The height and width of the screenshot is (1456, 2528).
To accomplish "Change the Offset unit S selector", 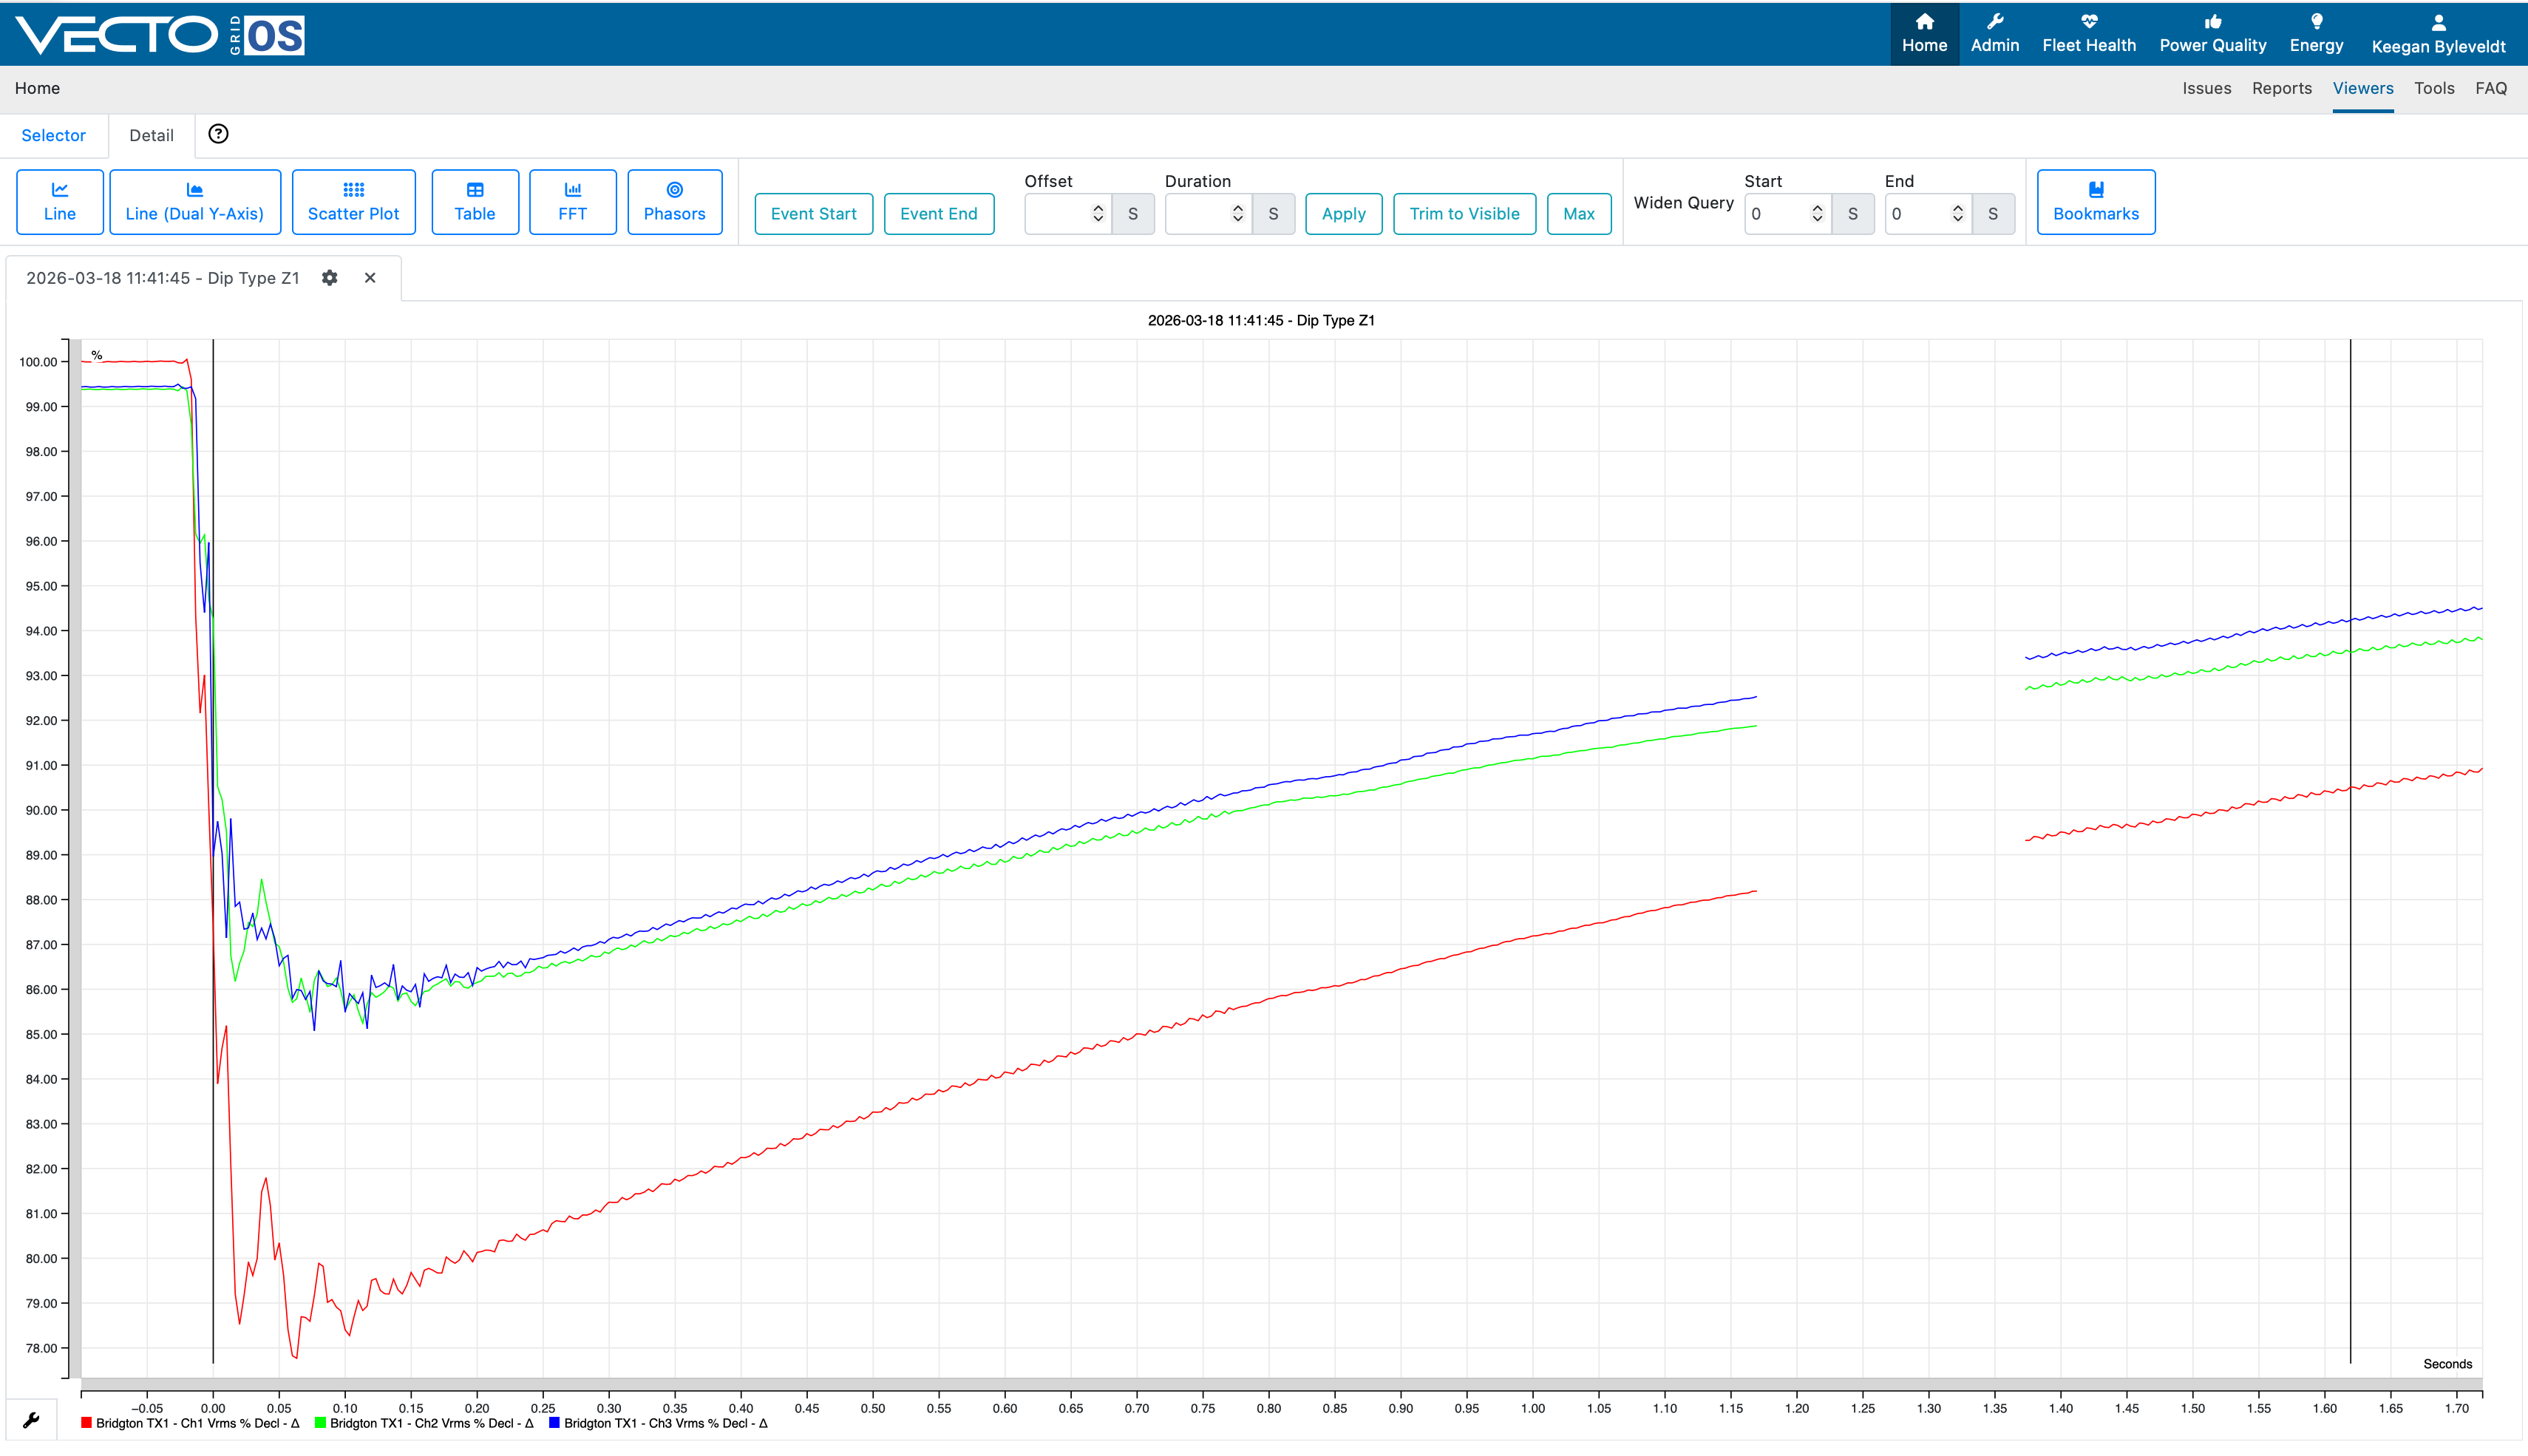I will coord(1133,214).
